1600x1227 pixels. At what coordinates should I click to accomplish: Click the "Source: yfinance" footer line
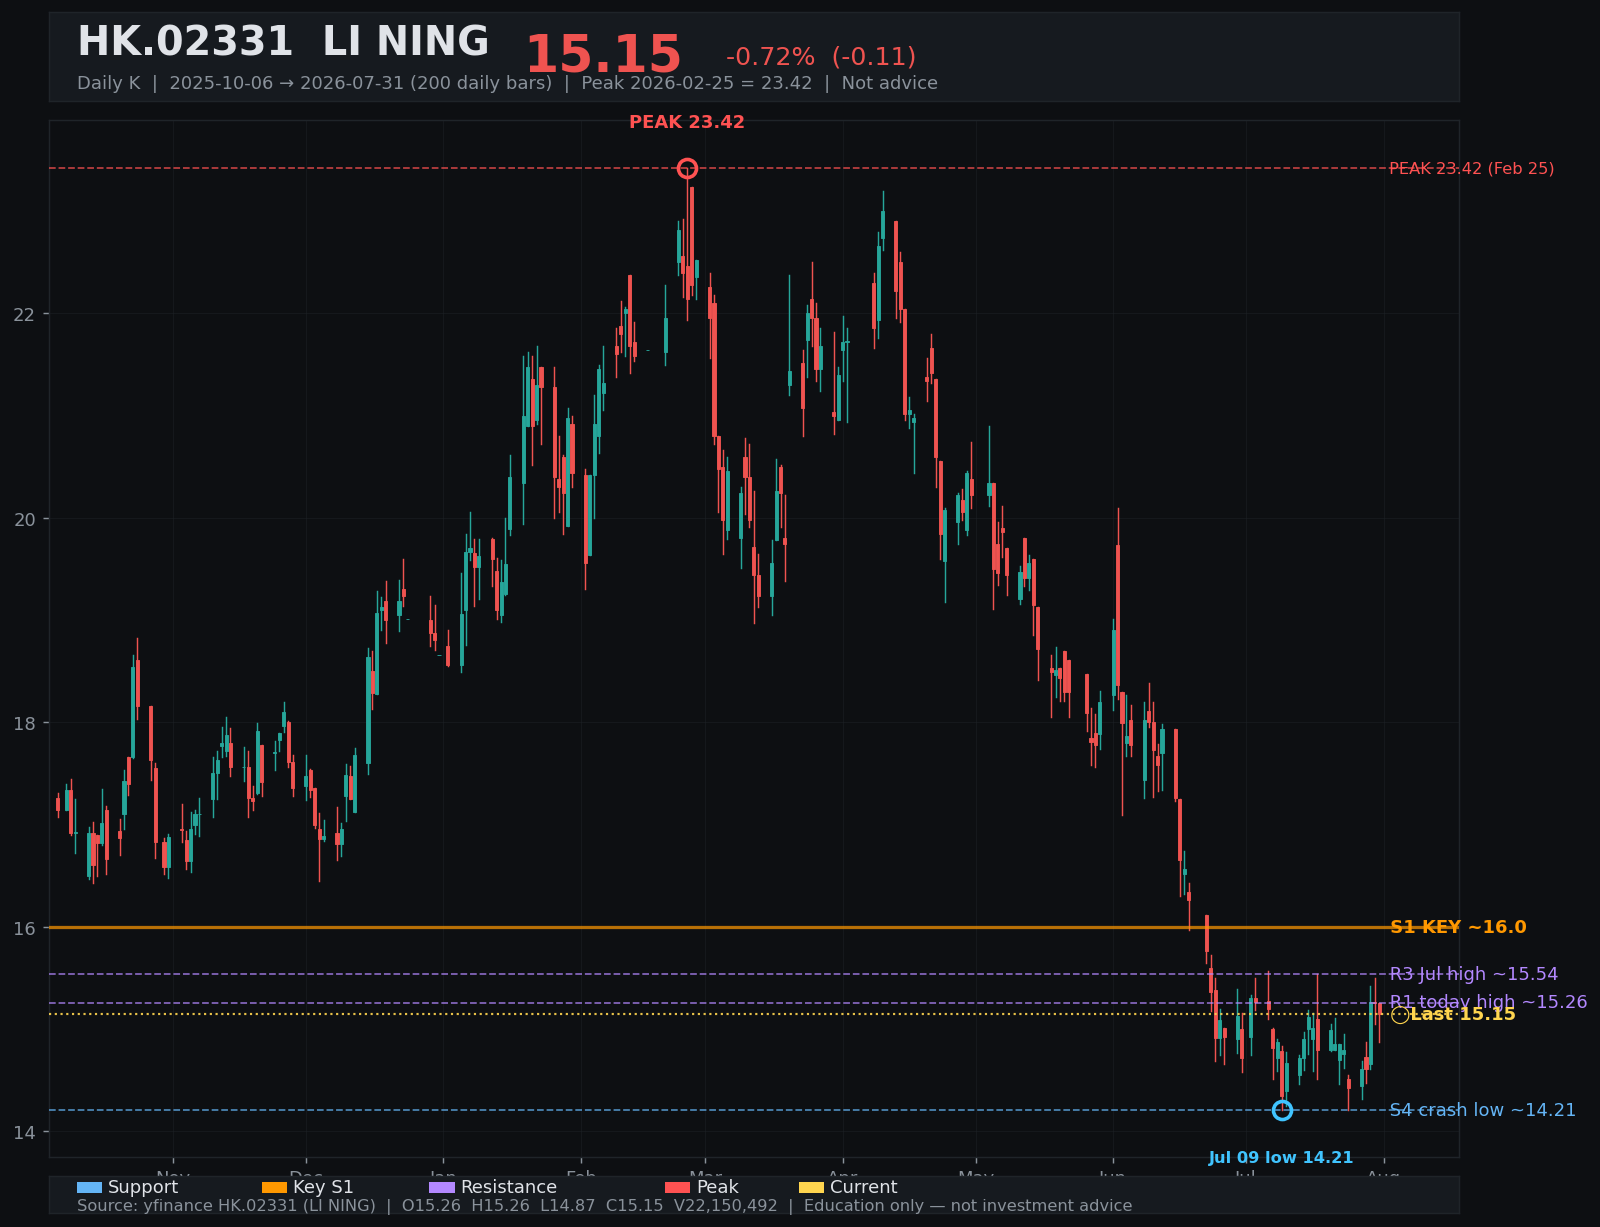pyautogui.click(x=604, y=1206)
